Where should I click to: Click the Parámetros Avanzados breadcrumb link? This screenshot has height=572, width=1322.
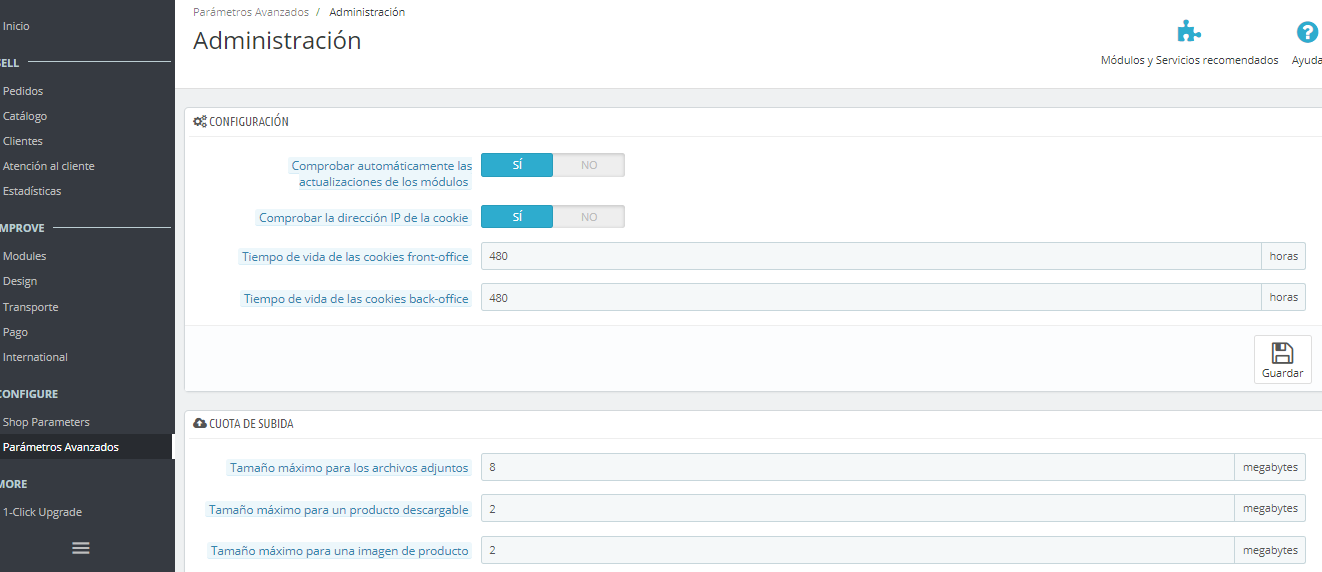251,12
